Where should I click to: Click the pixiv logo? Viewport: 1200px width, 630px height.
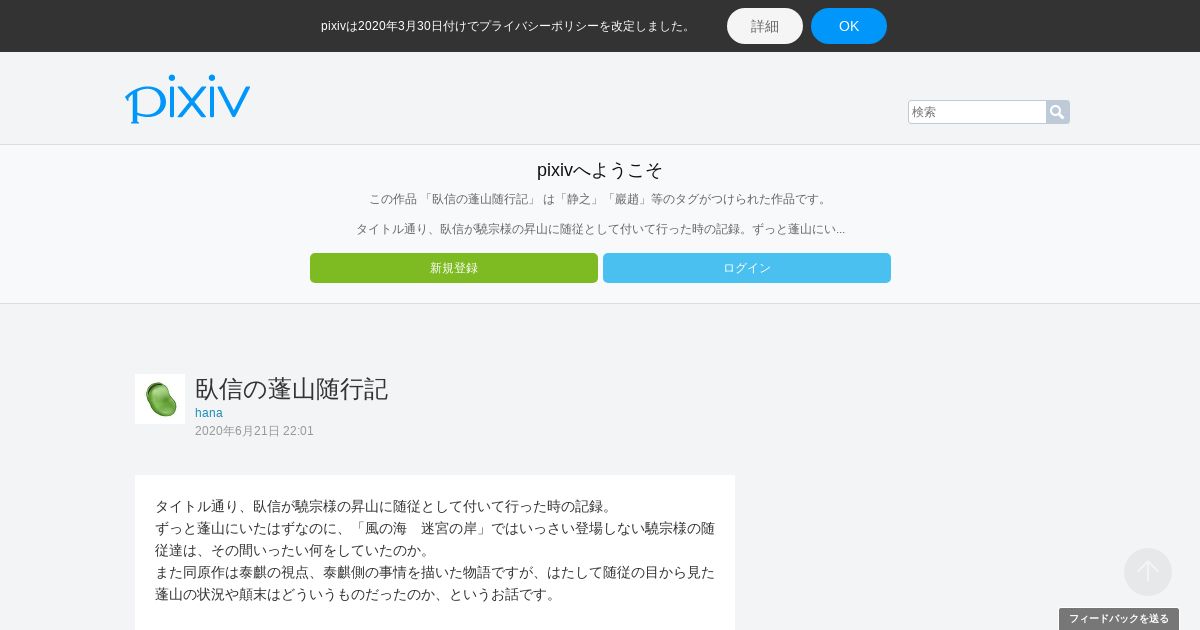187,99
